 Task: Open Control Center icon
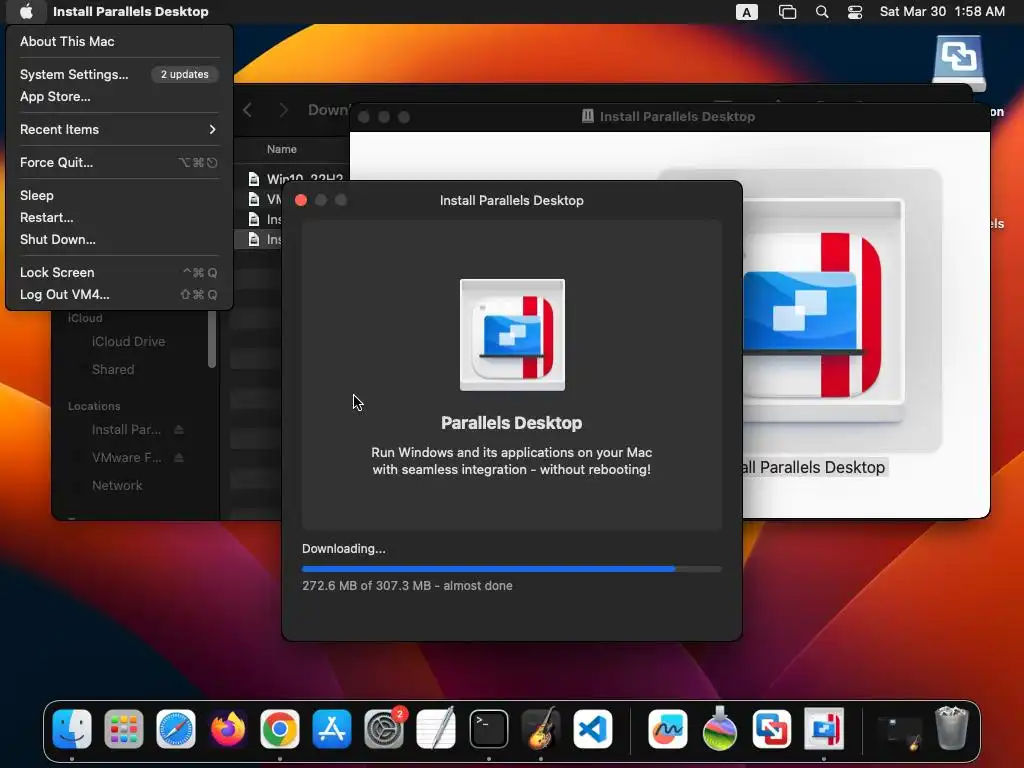coord(855,12)
